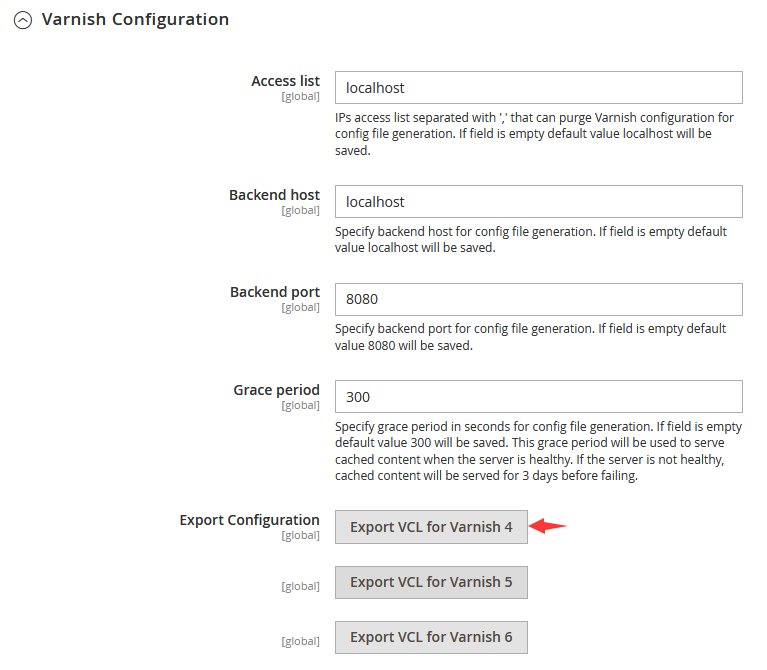Click the Export Configuration label
The image size is (767, 670).
pos(249,520)
